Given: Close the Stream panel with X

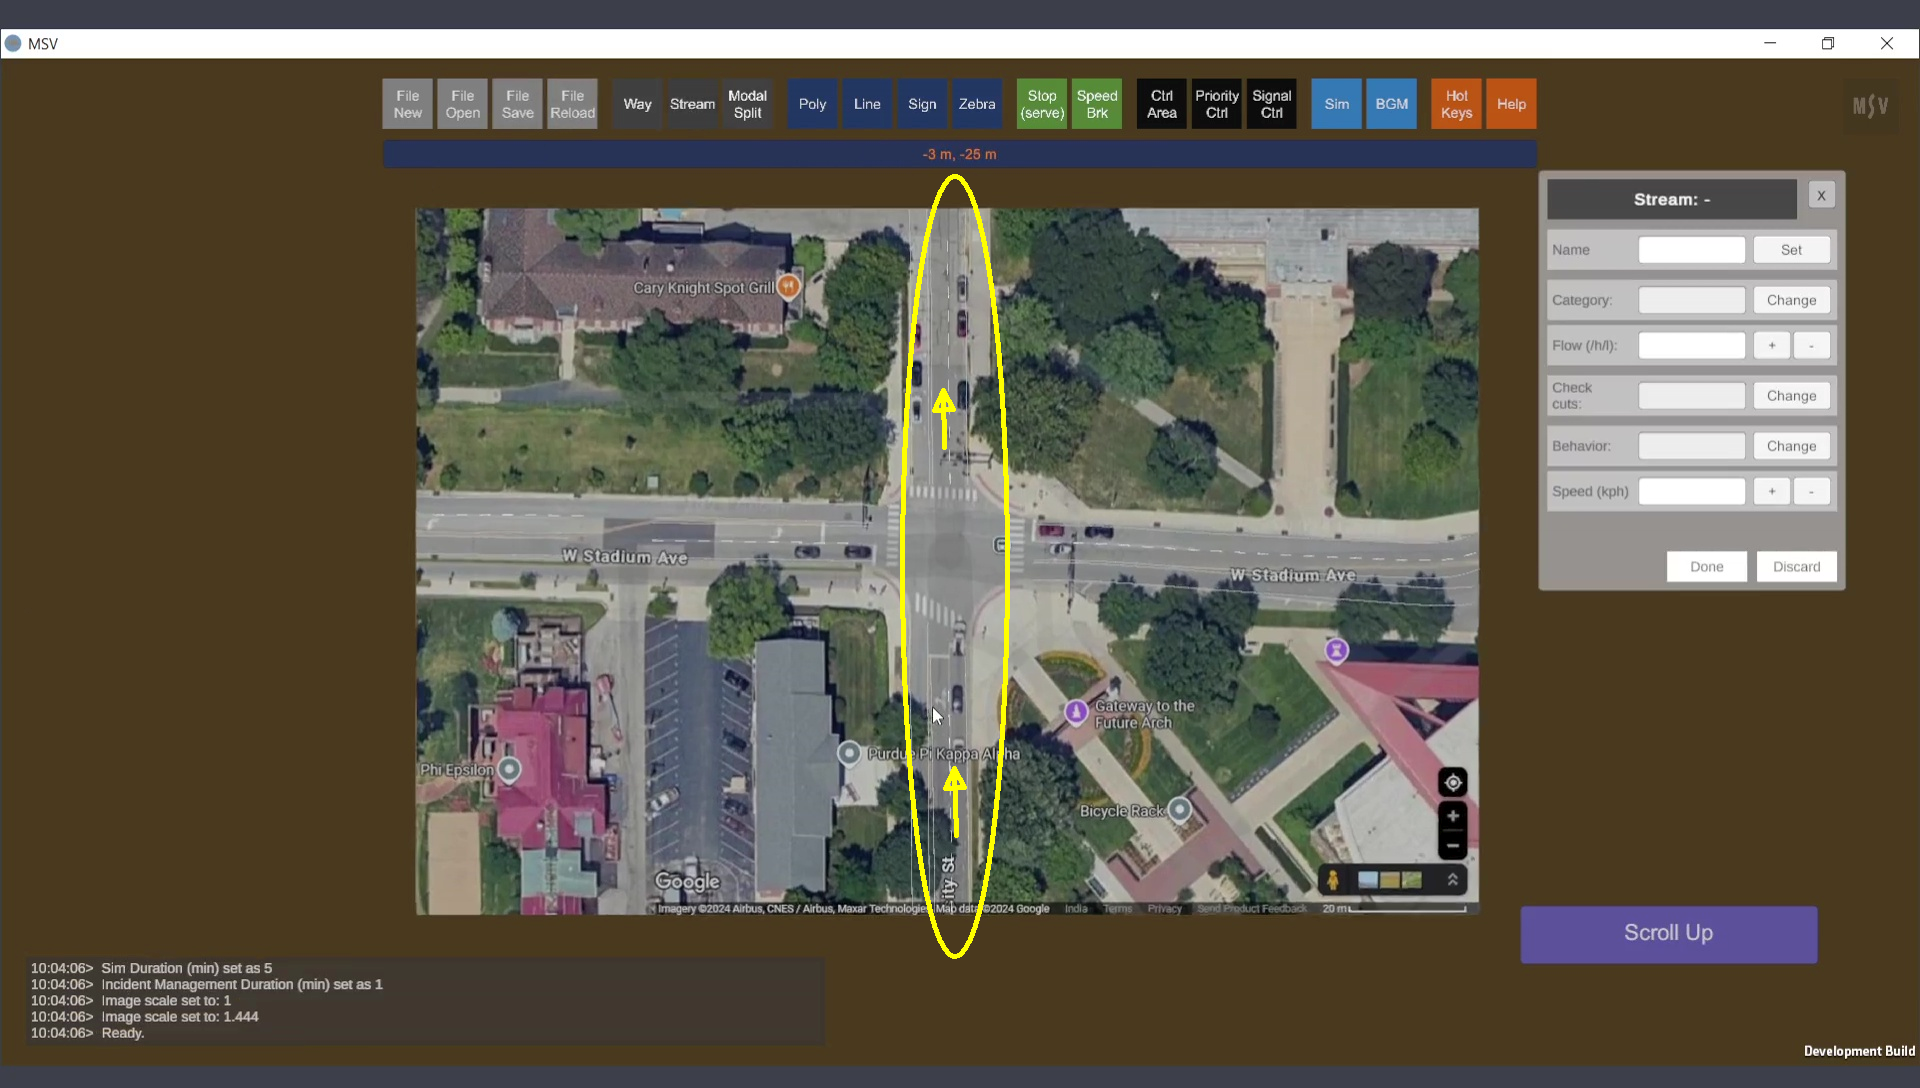Looking at the screenshot, I should coord(1821,196).
